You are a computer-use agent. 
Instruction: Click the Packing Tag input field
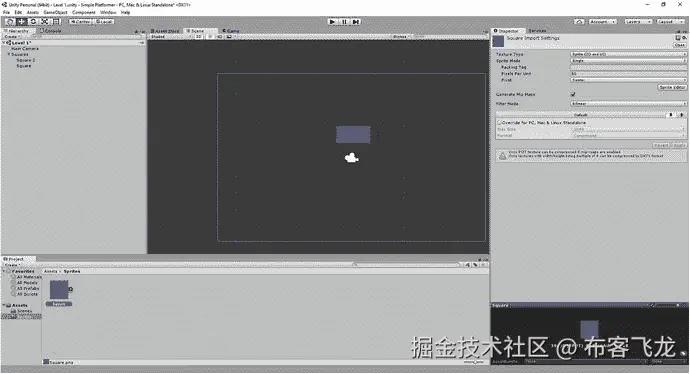628,67
